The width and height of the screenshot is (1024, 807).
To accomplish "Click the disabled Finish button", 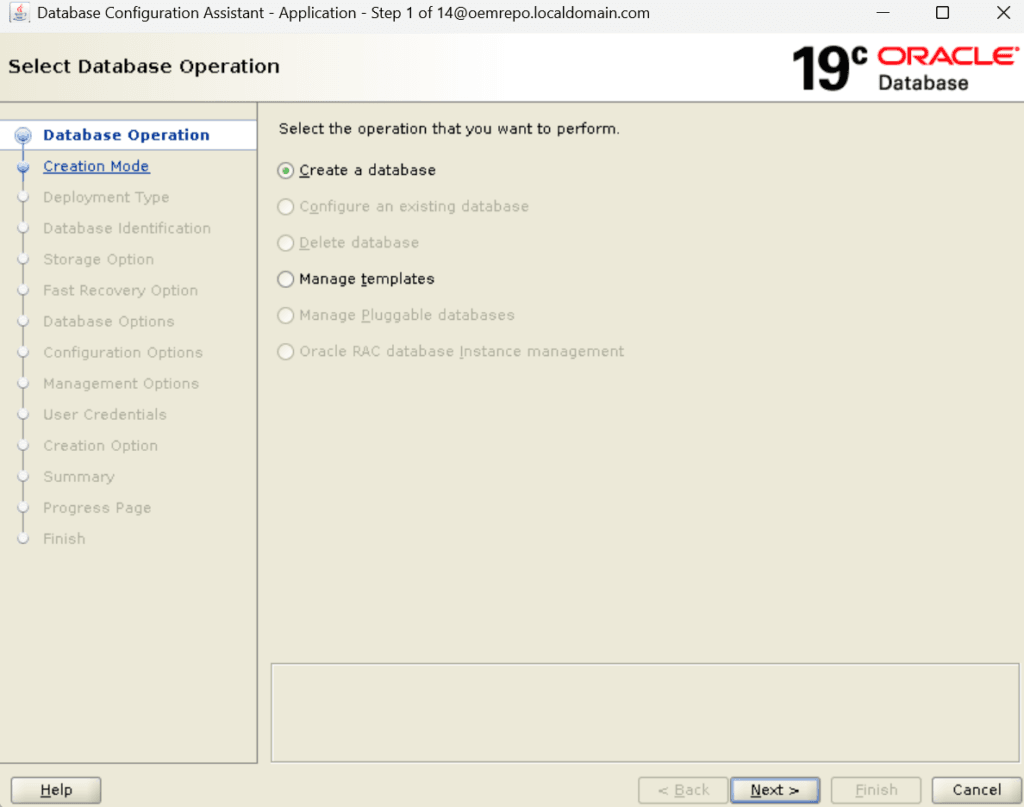I will coord(876,790).
